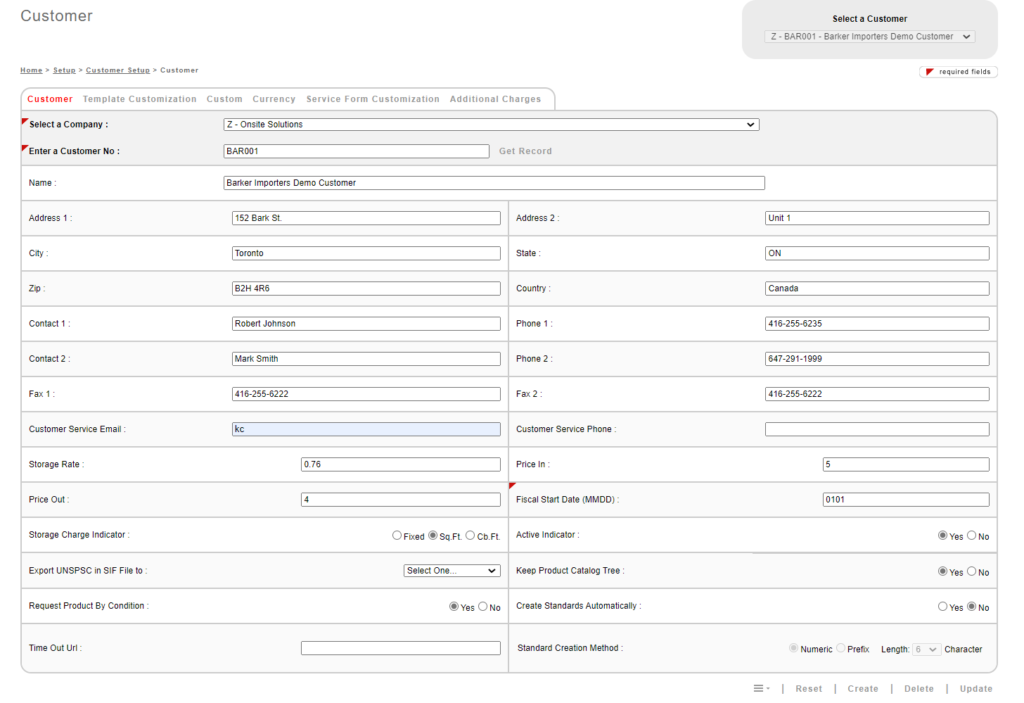Screen dimensions: 1024x703
Task: Switch to Template Customization tab
Action: pos(140,99)
